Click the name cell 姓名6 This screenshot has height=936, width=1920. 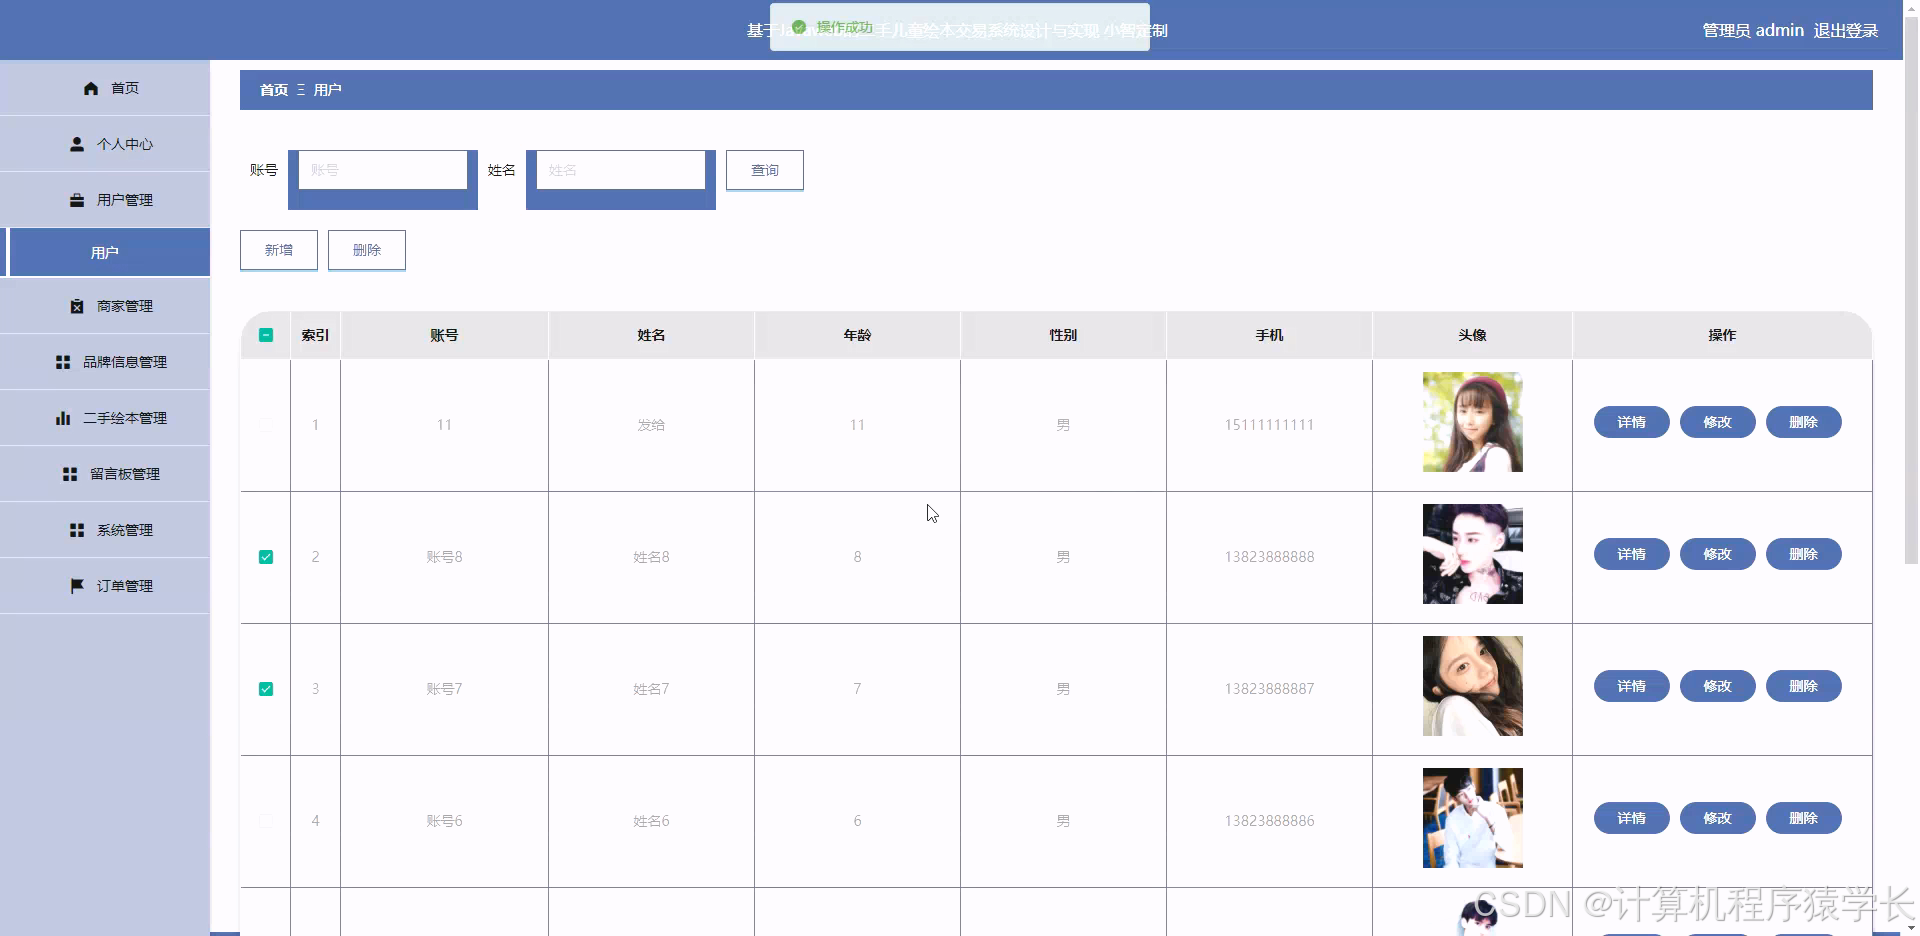[x=651, y=821]
